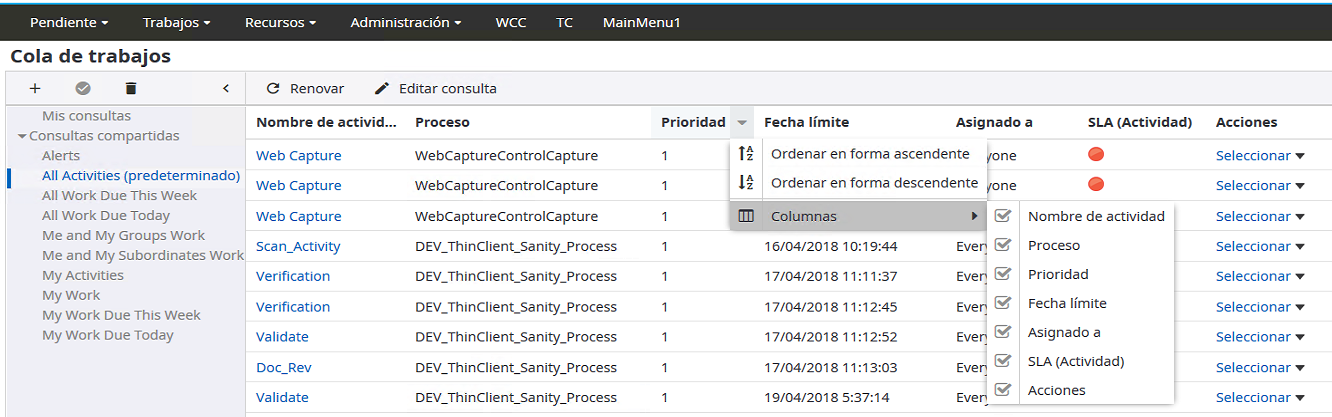Click the checkmark circle icon in sidebar toolbar

tap(83, 89)
